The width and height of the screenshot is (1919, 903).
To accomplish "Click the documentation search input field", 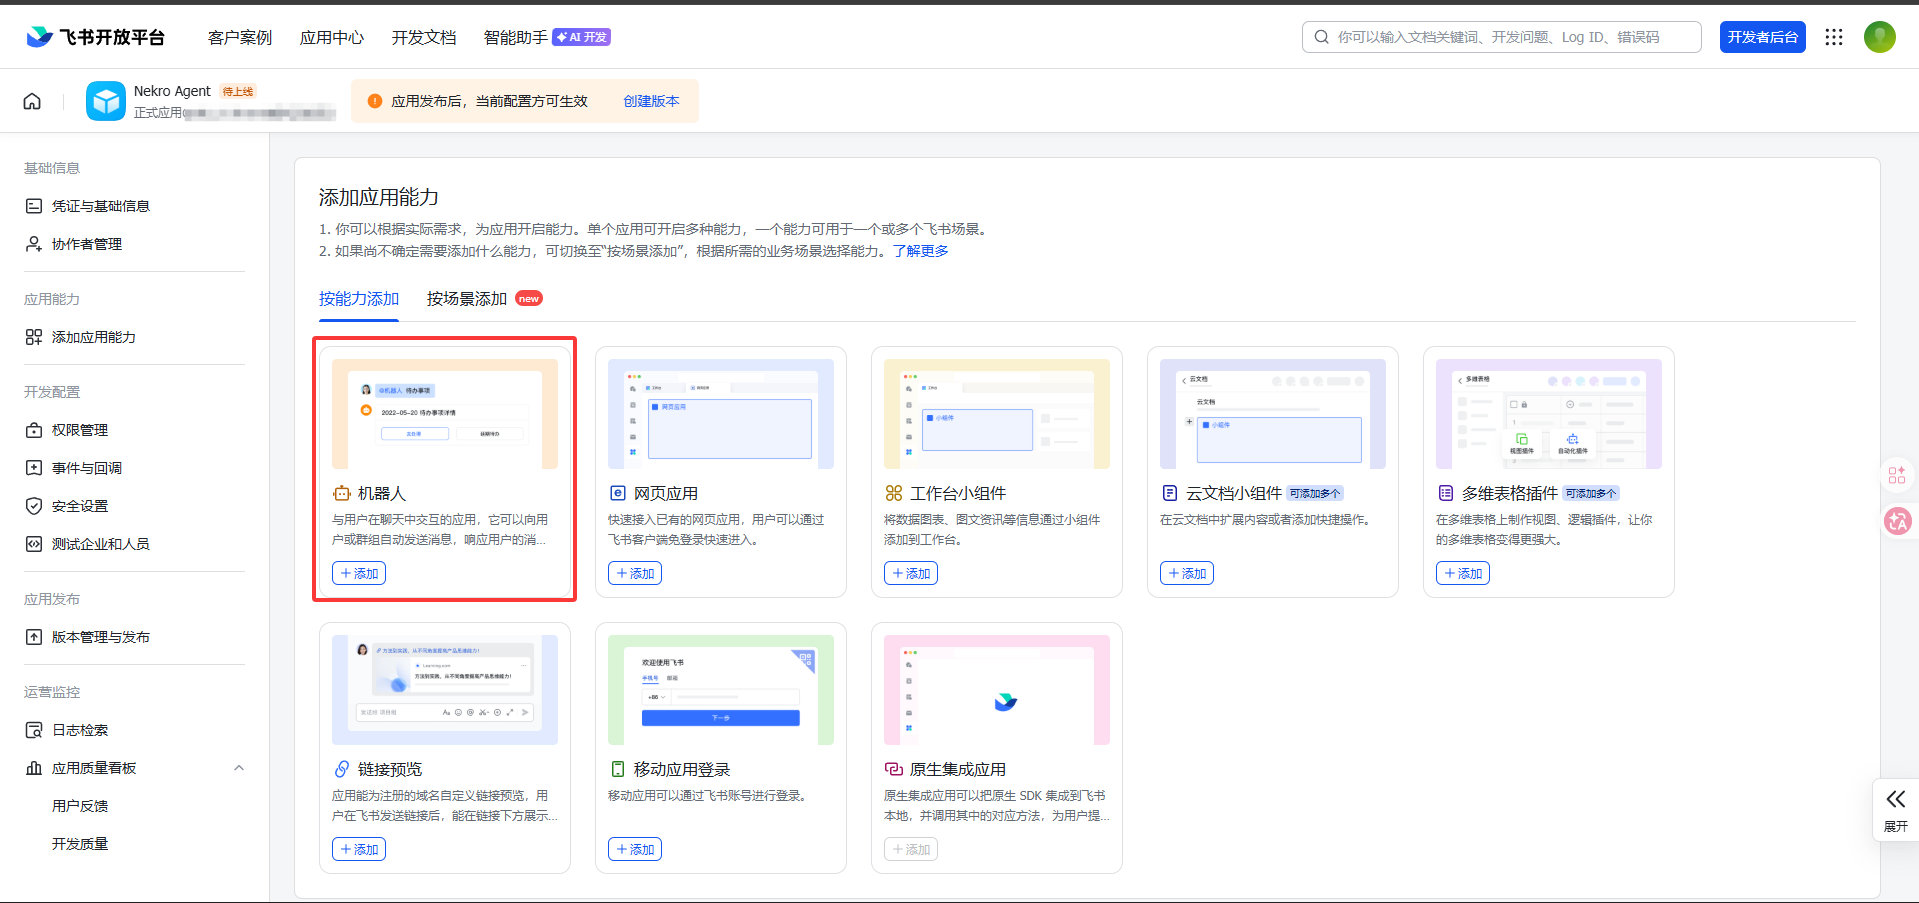I will click(1510, 37).
